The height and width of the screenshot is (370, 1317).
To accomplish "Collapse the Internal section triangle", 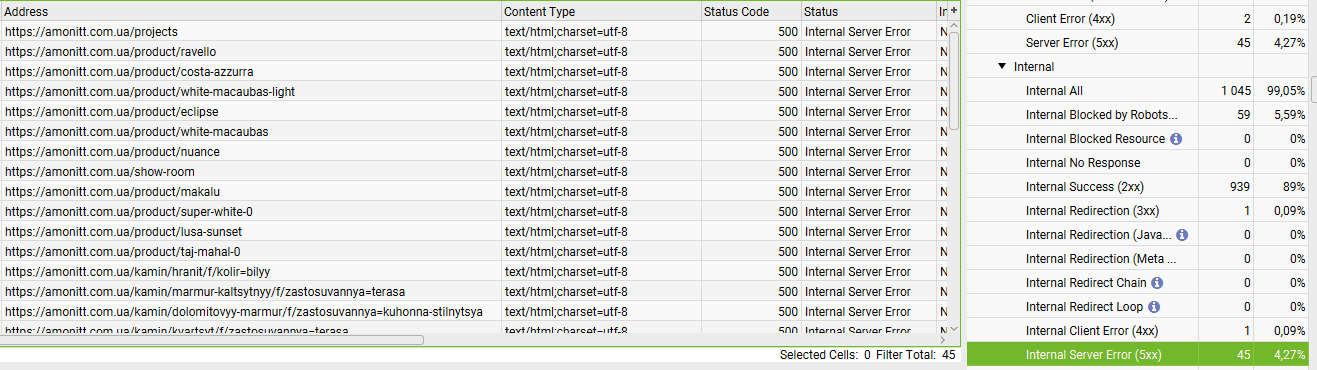I will (x=1001, y=67).
